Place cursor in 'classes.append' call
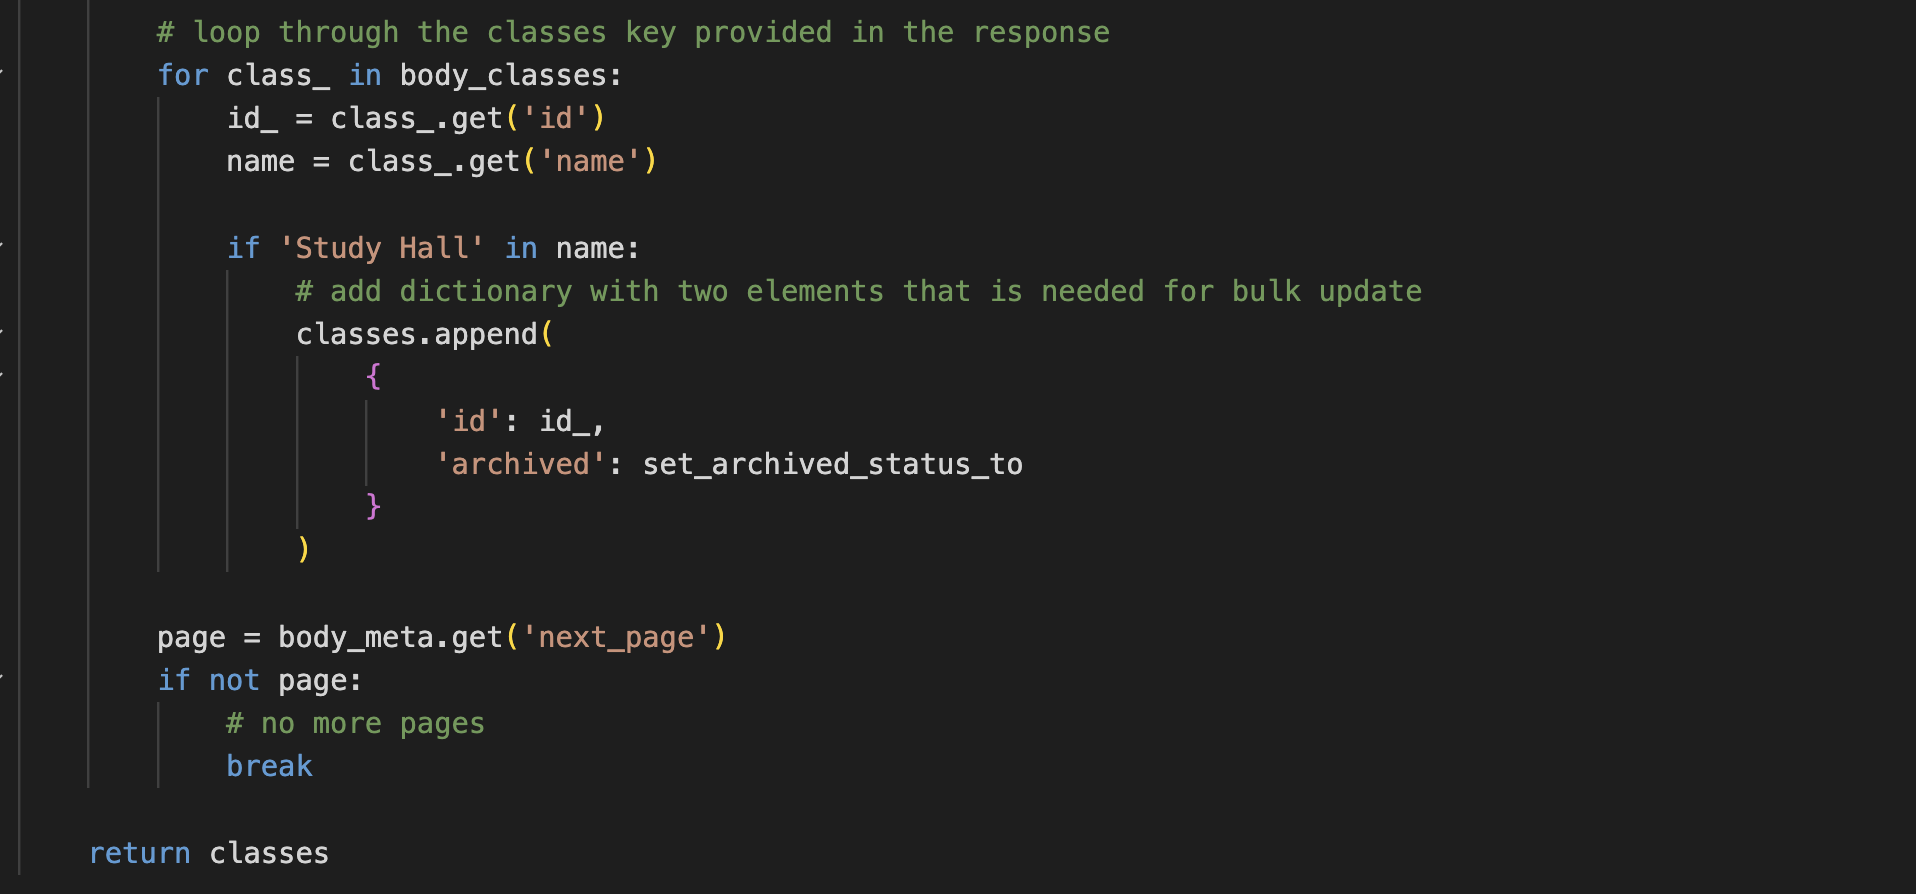Screen dimensions: 1916x894 point(416,334)
